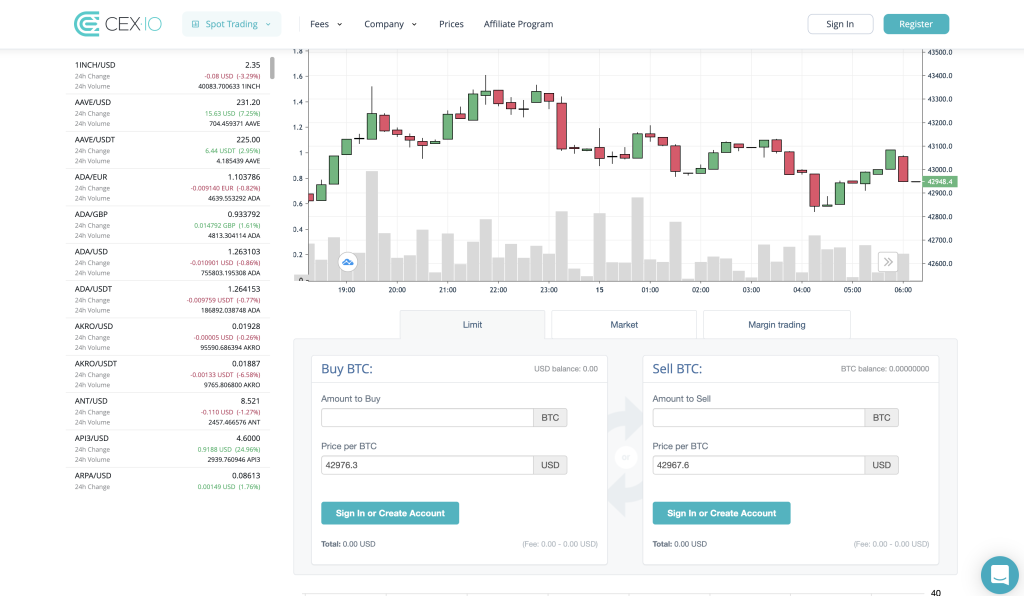Select the ADA/EUR trading pair
The height and width of the screenshot is (596, 1024).
click(x=167, y=187)
